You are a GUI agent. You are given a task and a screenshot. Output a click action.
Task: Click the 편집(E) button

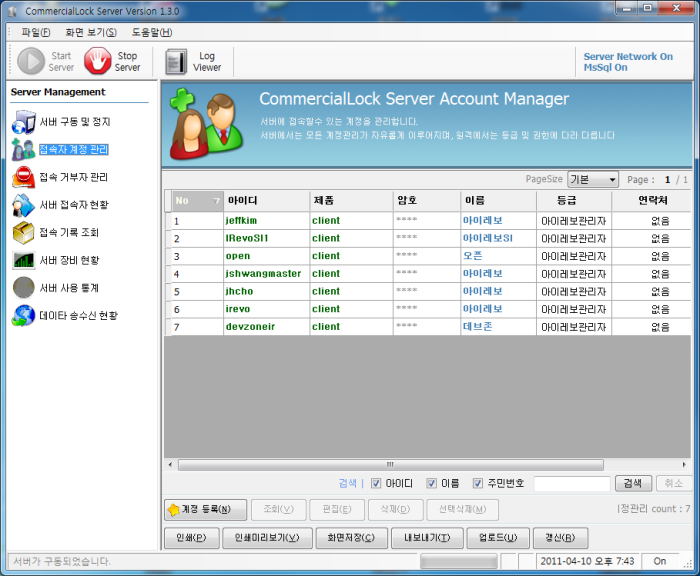tap(337, 509)
